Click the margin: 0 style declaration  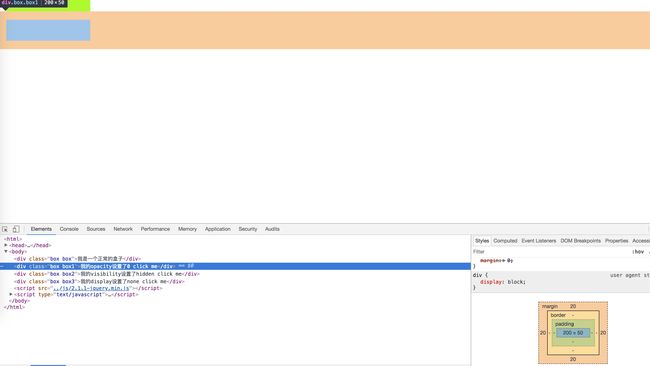coord(496,261)
